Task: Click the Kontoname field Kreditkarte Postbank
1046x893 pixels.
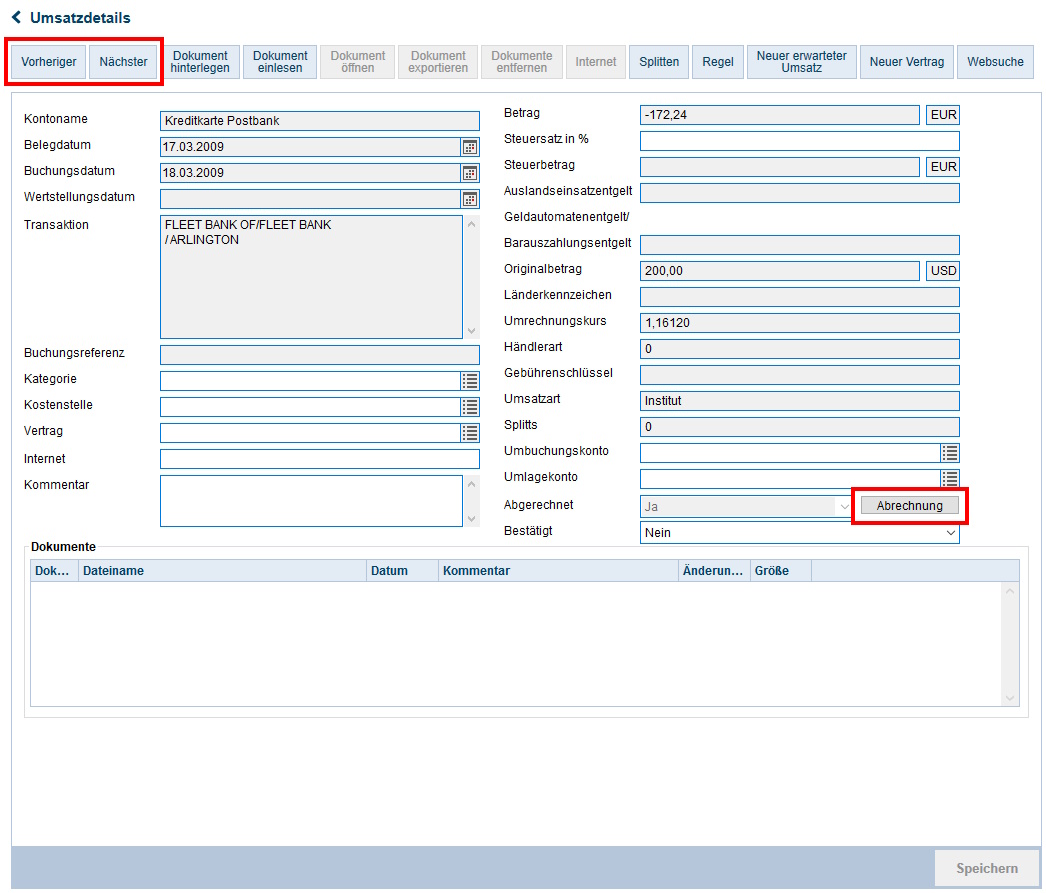Action: pyautogui.click(x=320, y=121)
